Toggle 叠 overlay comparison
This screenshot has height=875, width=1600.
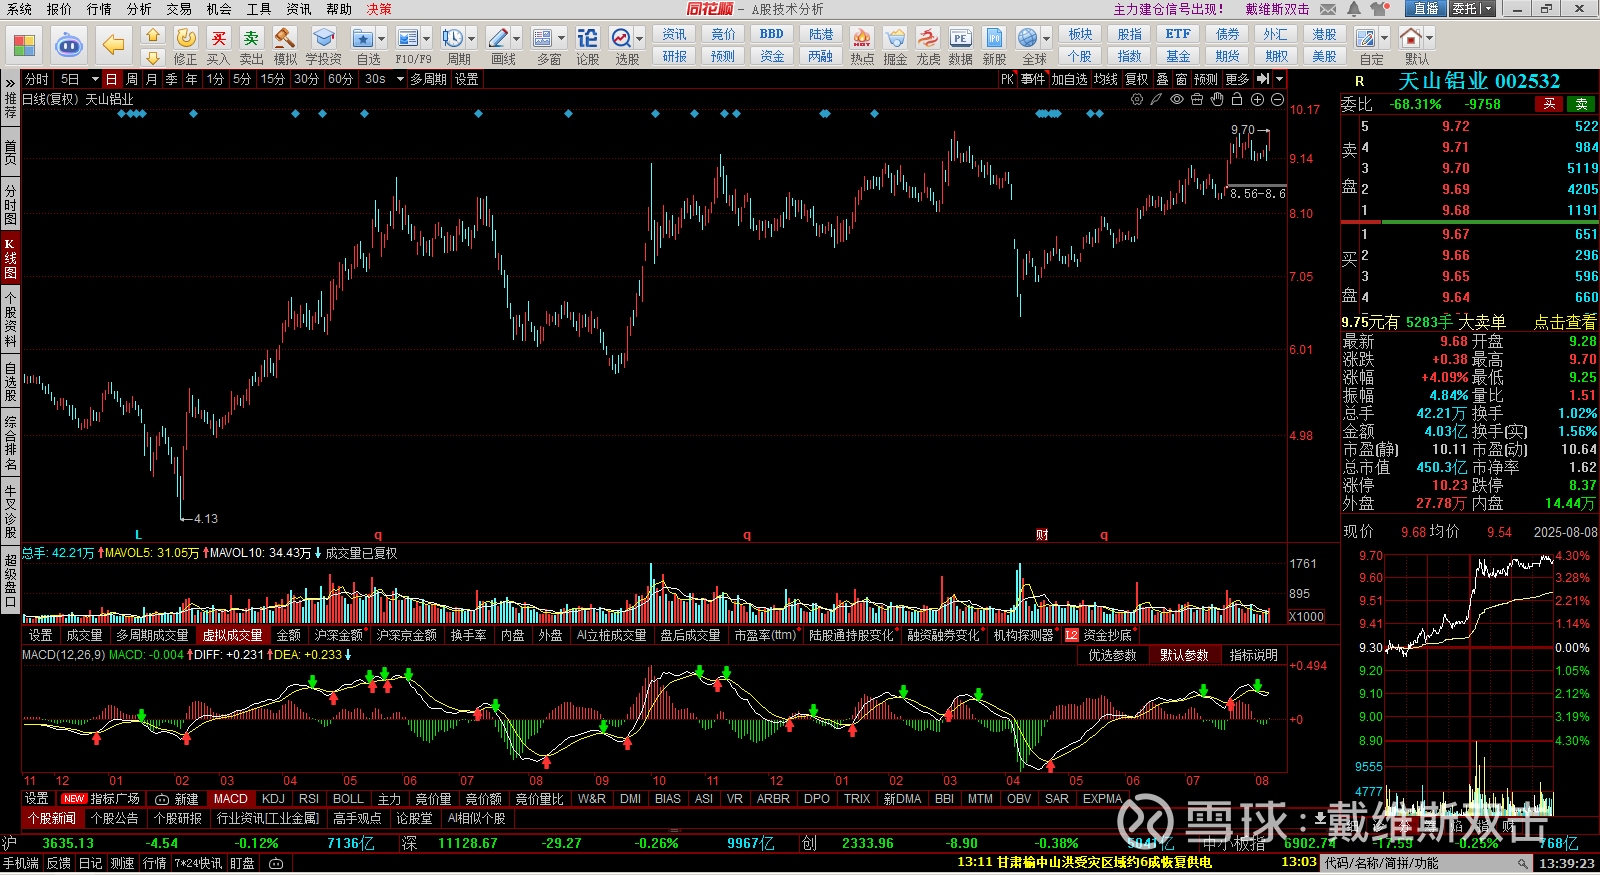click(1162, 79)
